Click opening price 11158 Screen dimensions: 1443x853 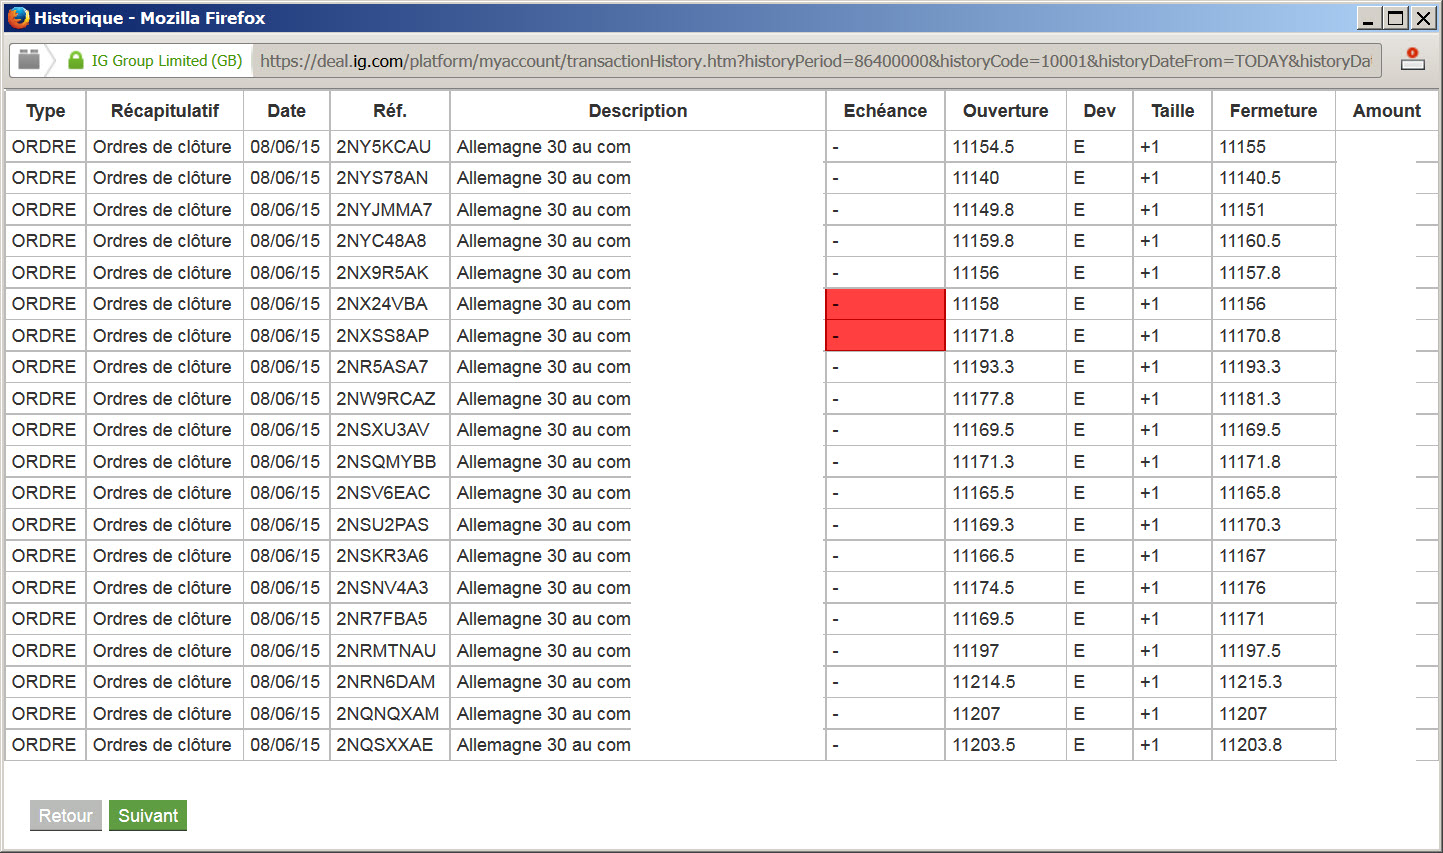[x=976, y=304]
